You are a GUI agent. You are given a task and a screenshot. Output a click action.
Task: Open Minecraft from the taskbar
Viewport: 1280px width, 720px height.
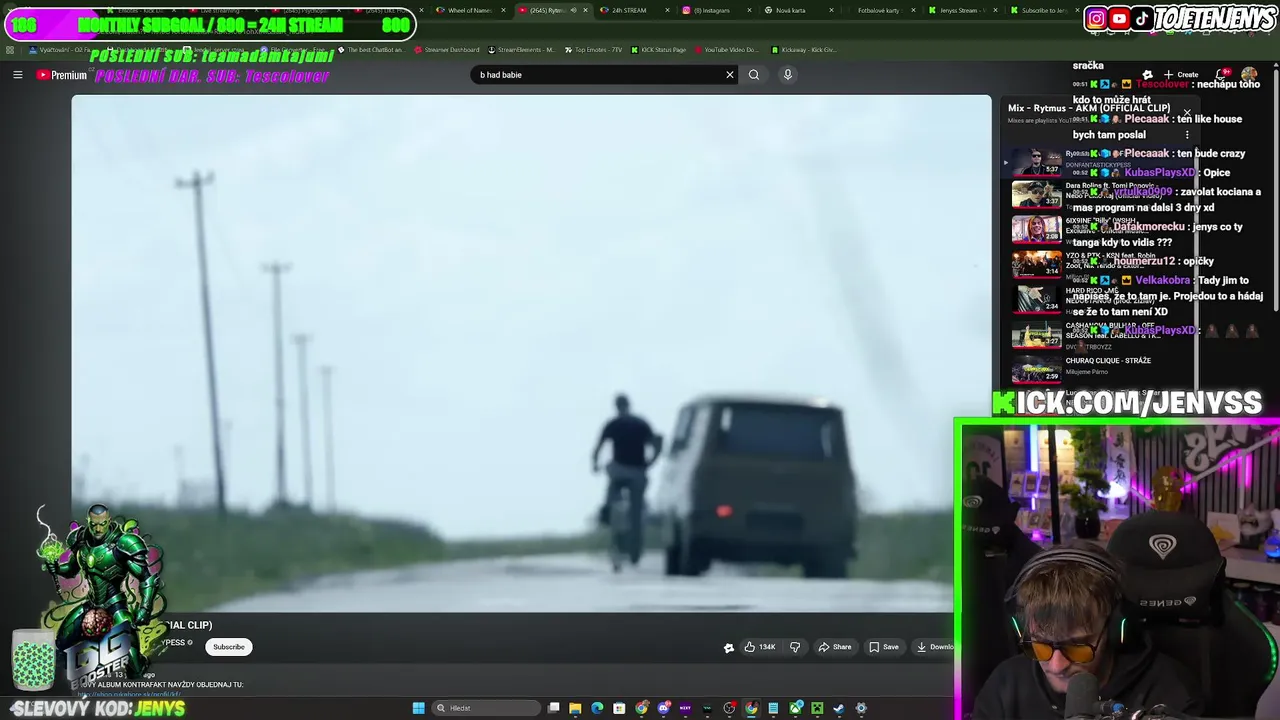click(x=817, y=708)
